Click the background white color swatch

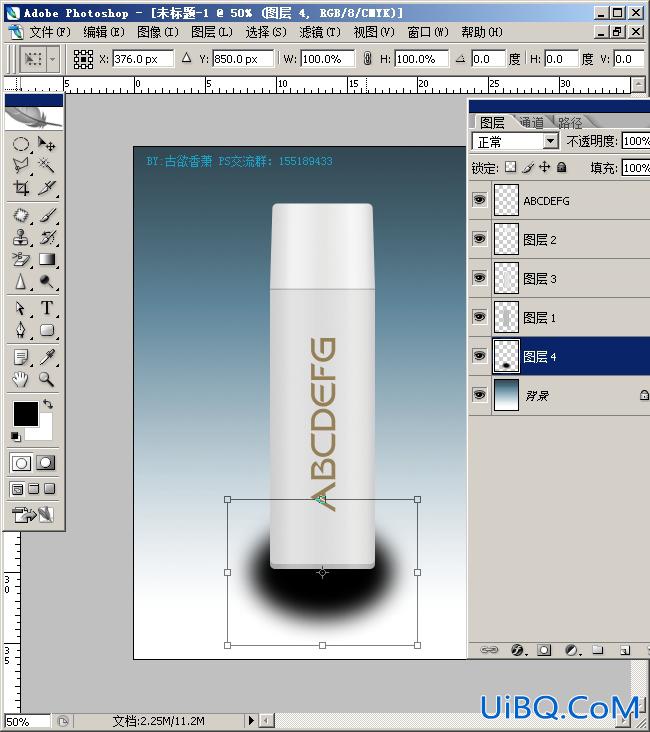click(x=43, y=430)
